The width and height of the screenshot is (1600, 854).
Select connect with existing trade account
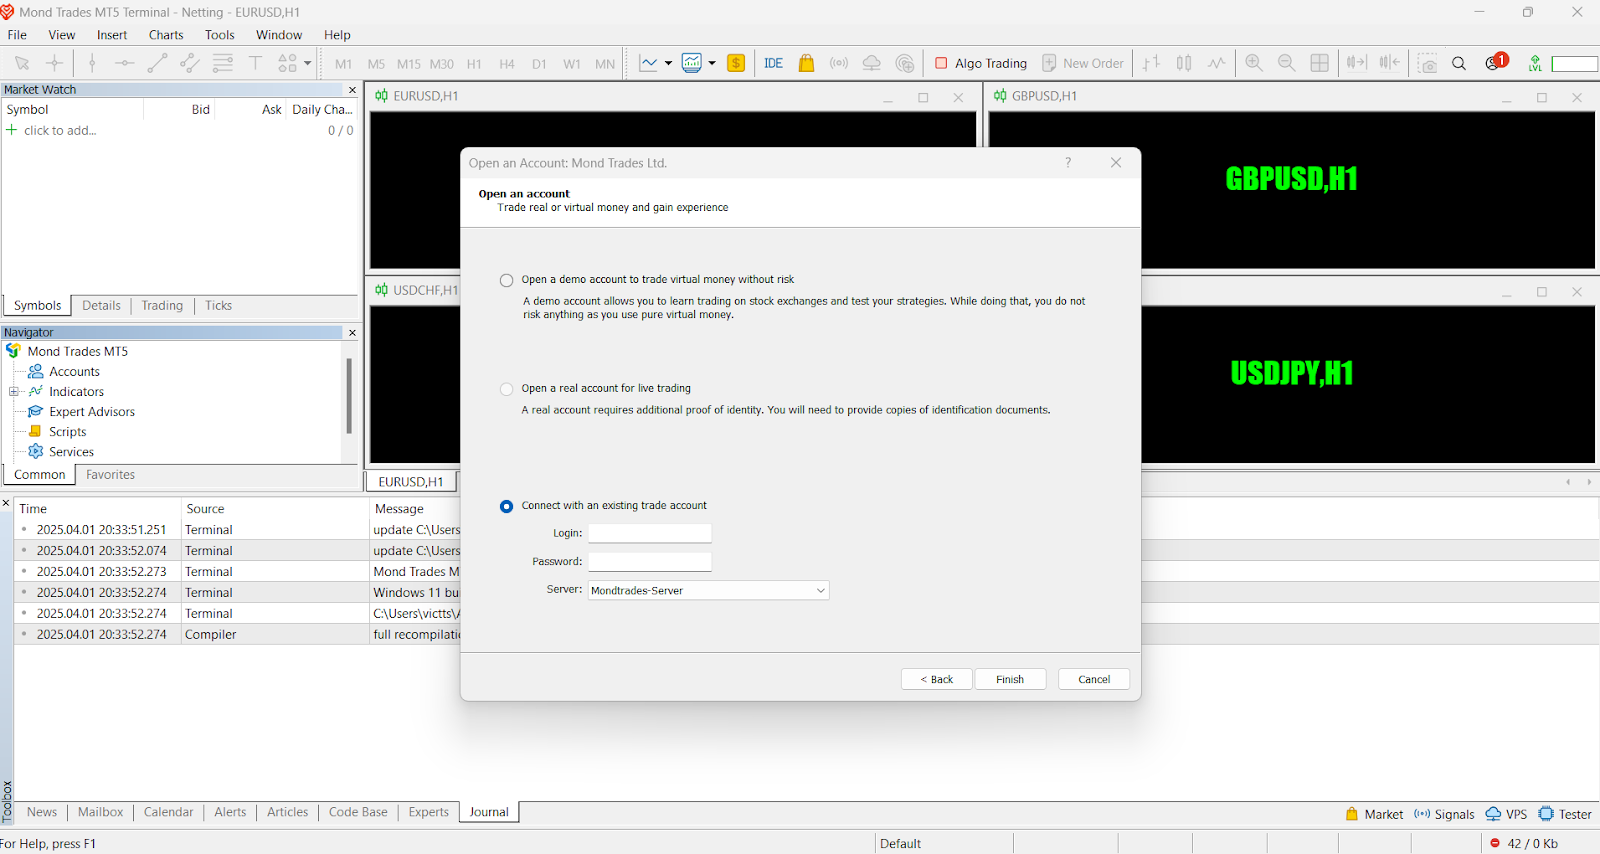[507, 506]
